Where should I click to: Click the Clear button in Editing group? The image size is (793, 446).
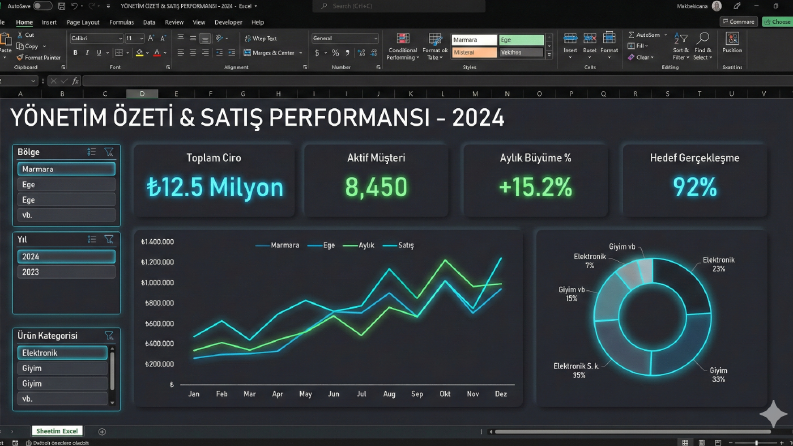[x=641, y=57]
